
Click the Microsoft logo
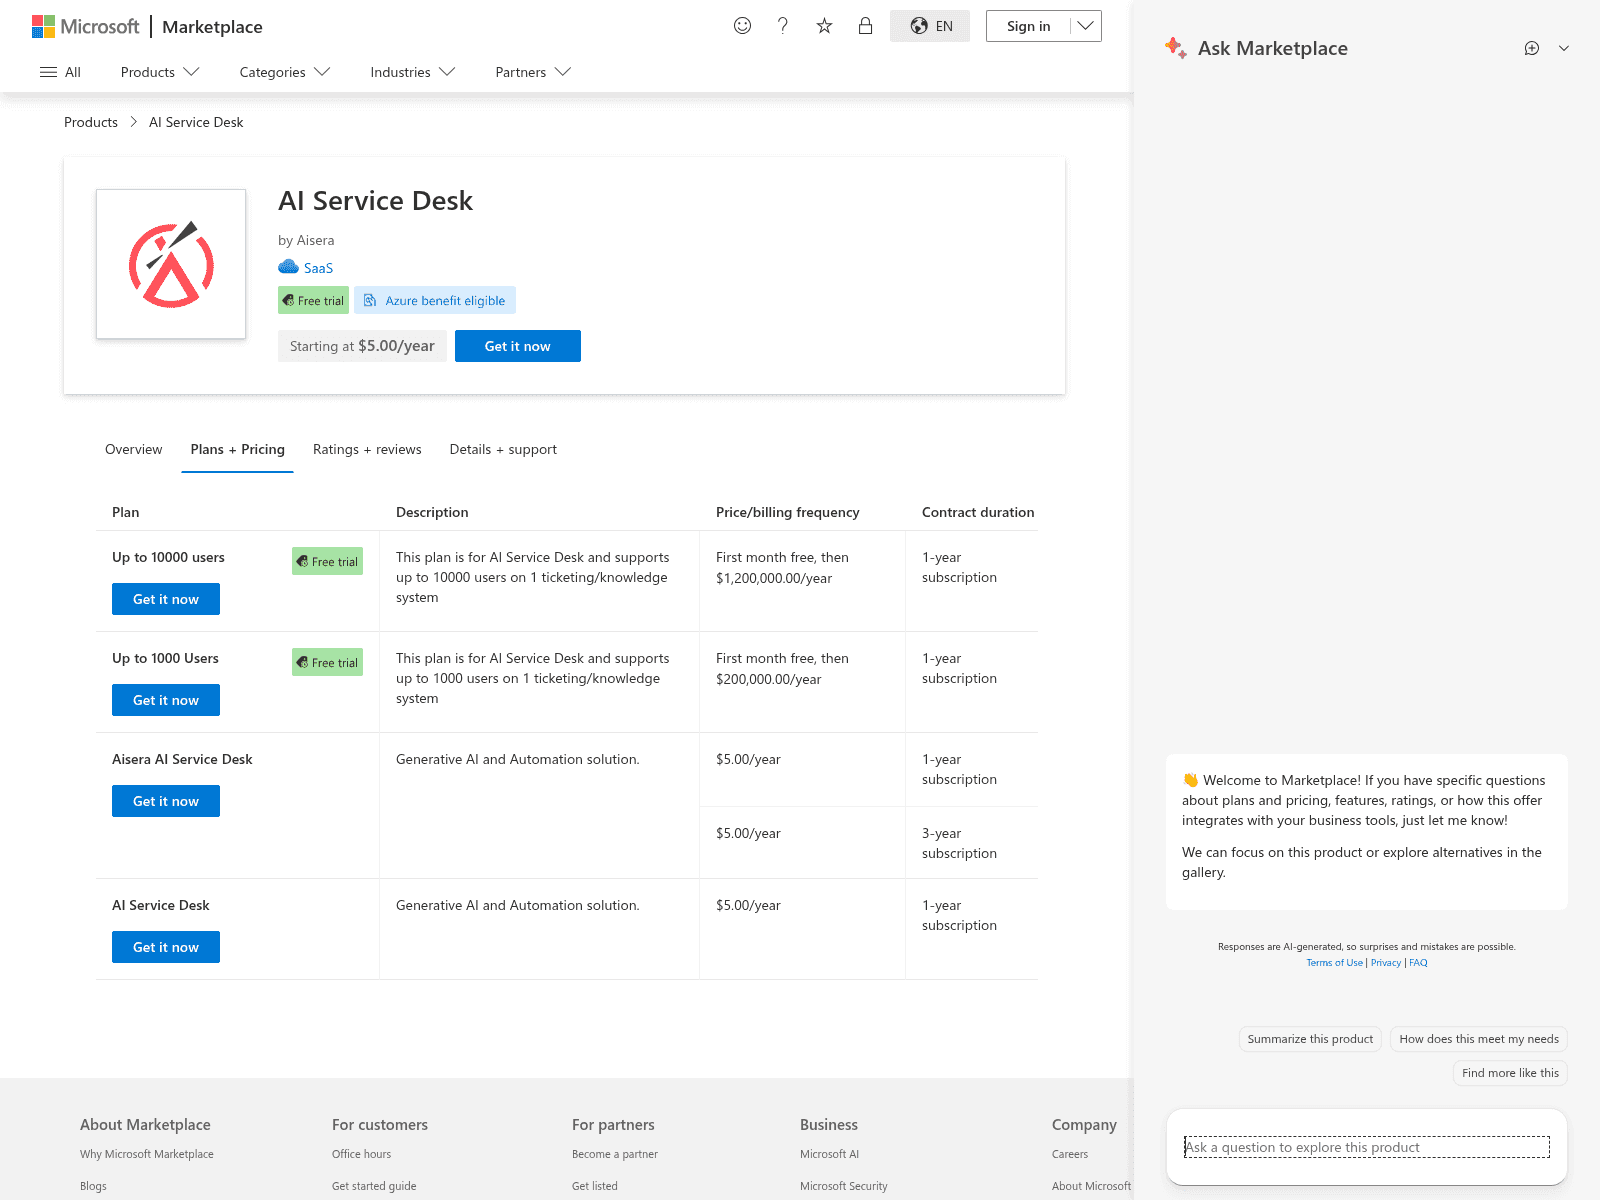[85, 27]
